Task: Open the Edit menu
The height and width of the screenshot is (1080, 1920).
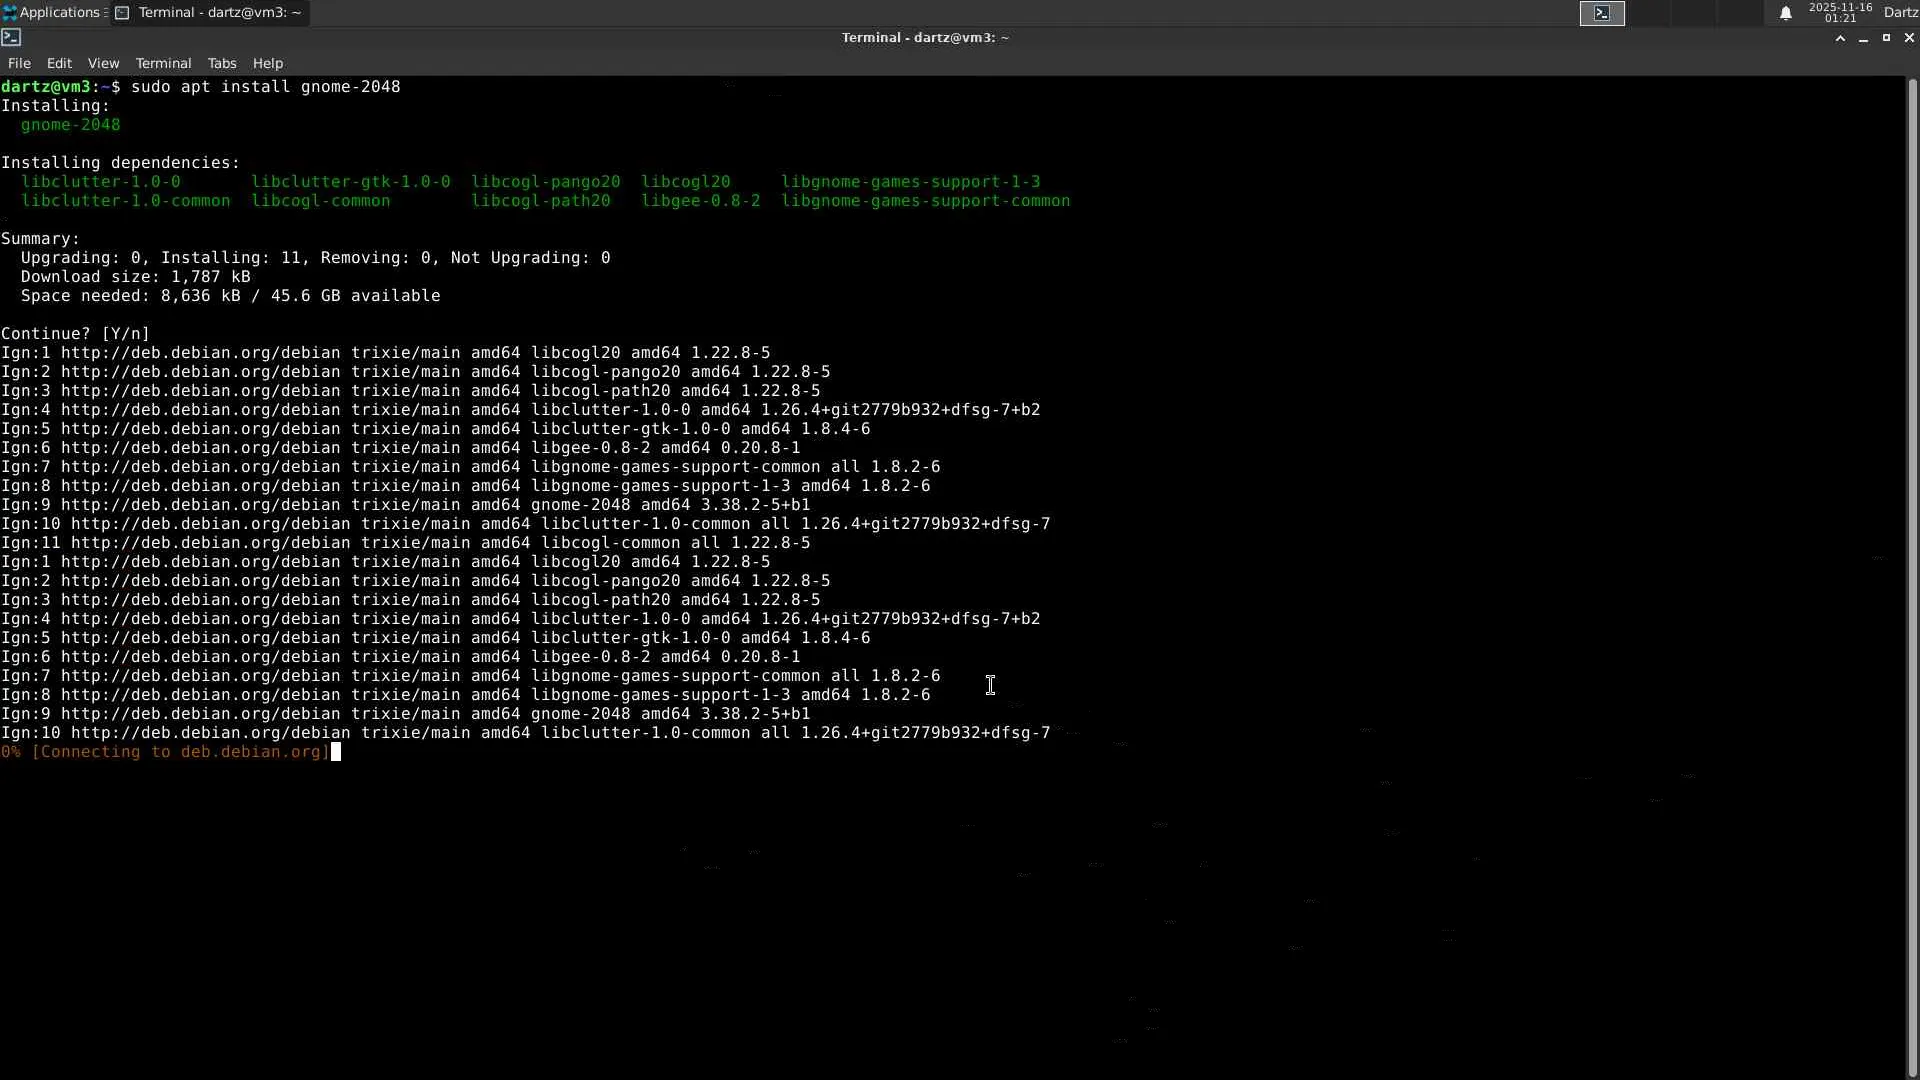Action: pos(59,63)
